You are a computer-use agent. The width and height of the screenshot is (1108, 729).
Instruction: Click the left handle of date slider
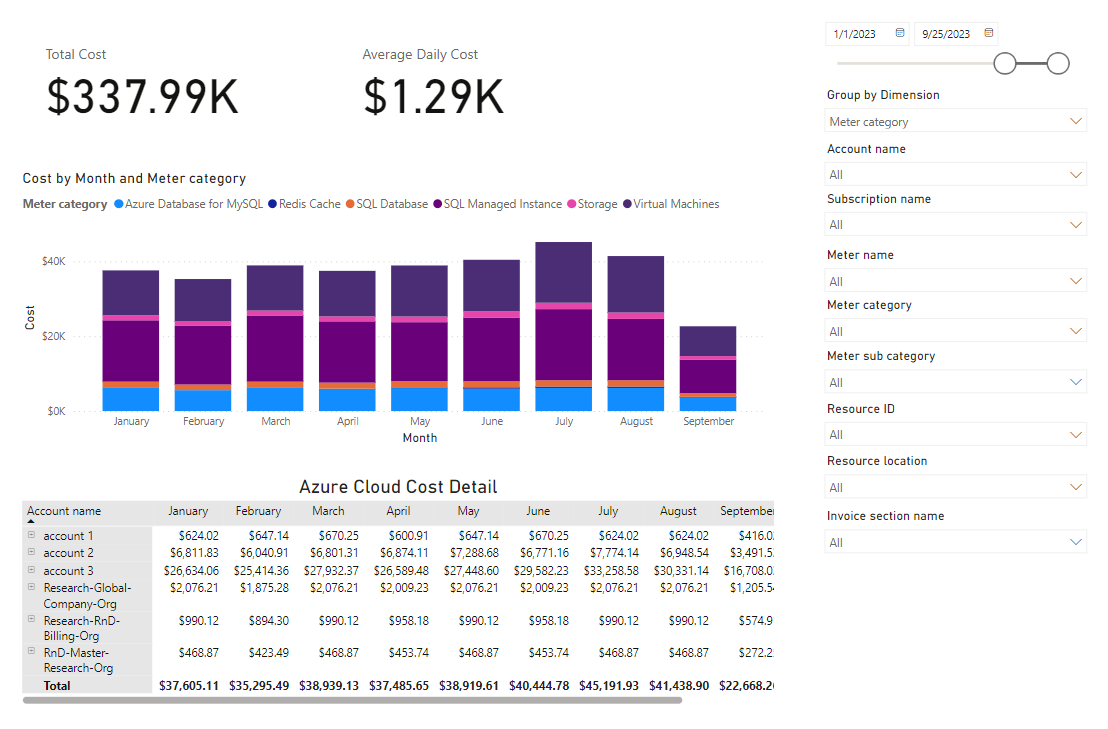point(1005,64)
